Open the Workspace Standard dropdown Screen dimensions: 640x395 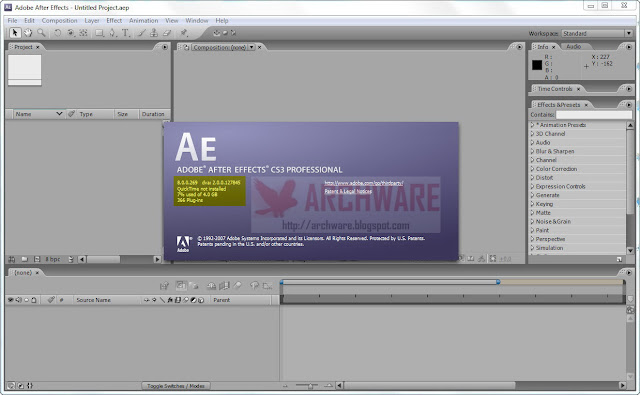tap(597, 33)
